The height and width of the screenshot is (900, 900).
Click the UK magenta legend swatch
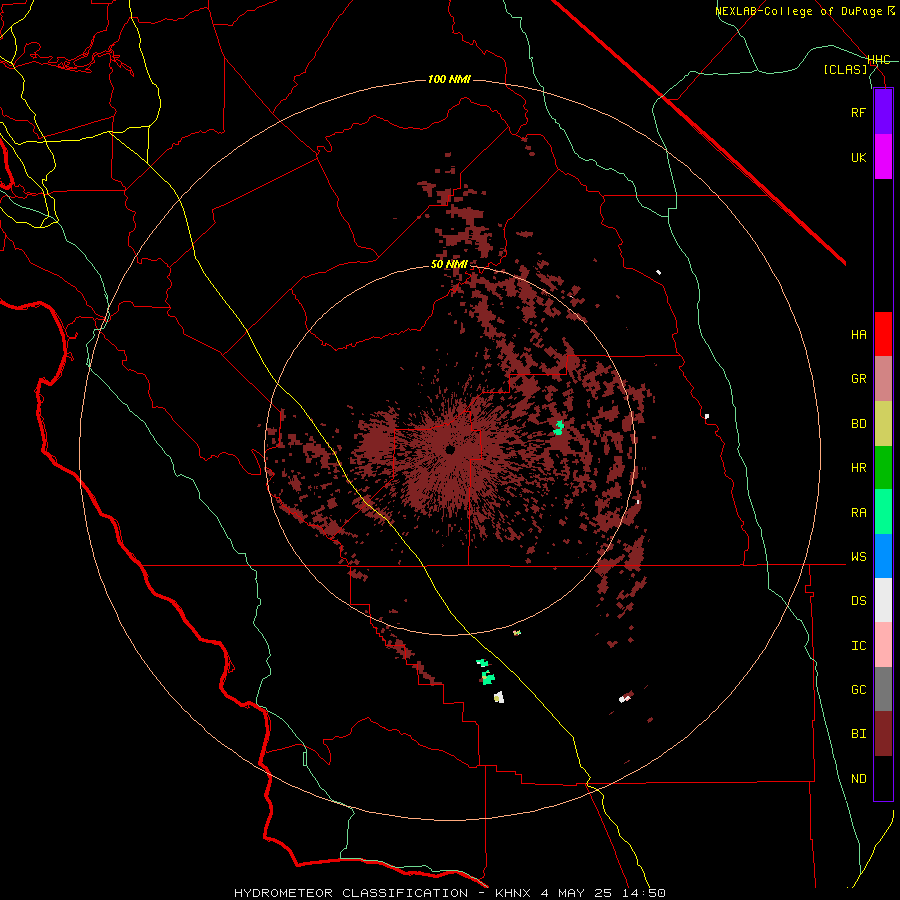click(x=883, y=157)
